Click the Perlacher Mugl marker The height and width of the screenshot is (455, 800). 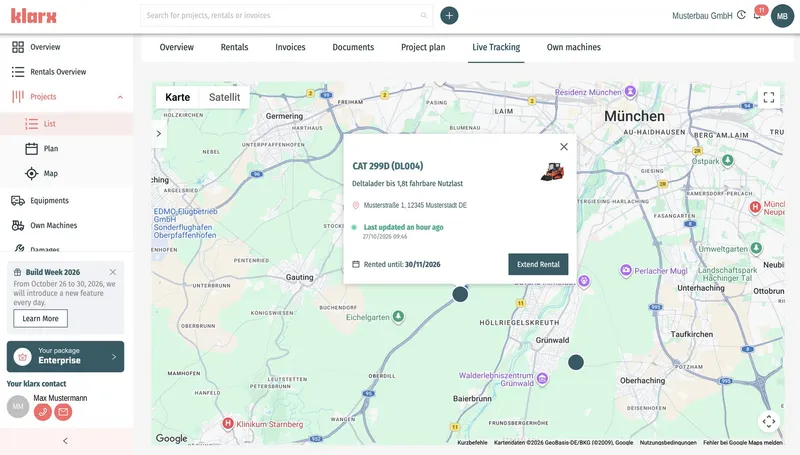click(626, 270)
